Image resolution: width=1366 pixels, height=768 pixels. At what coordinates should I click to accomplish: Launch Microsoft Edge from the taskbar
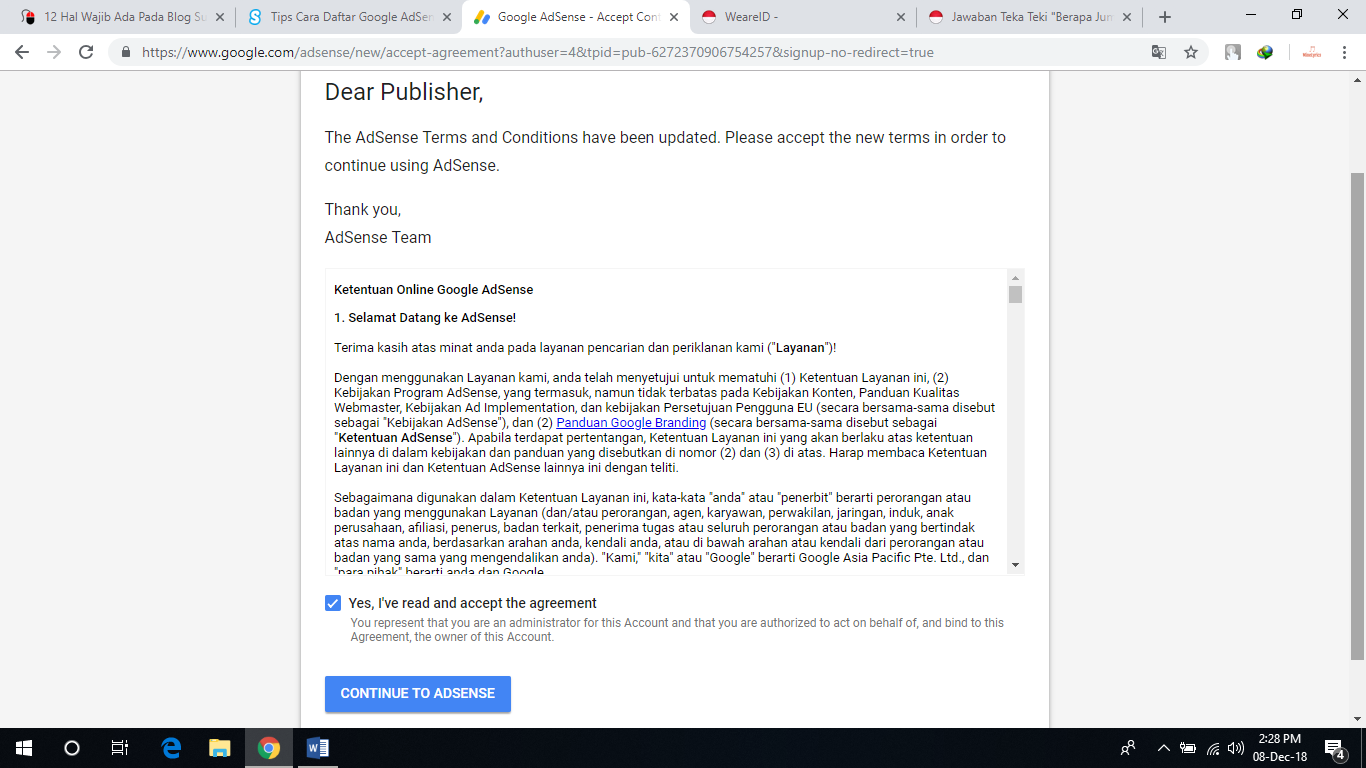tap(170, 747)
